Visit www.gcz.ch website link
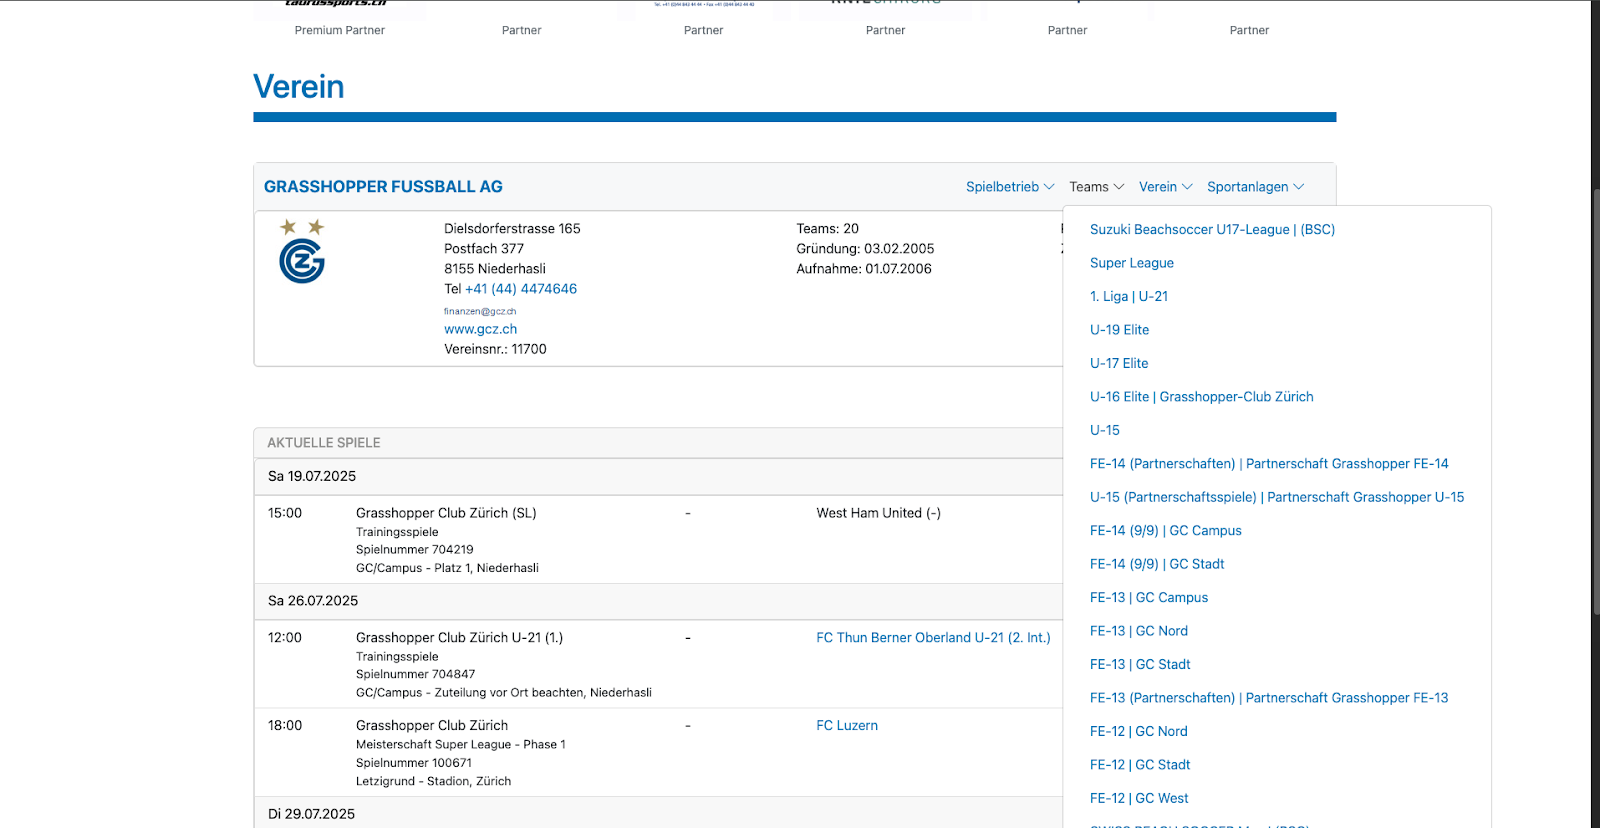This screenshot has height=828, width=1600. [x=481, y=329]
